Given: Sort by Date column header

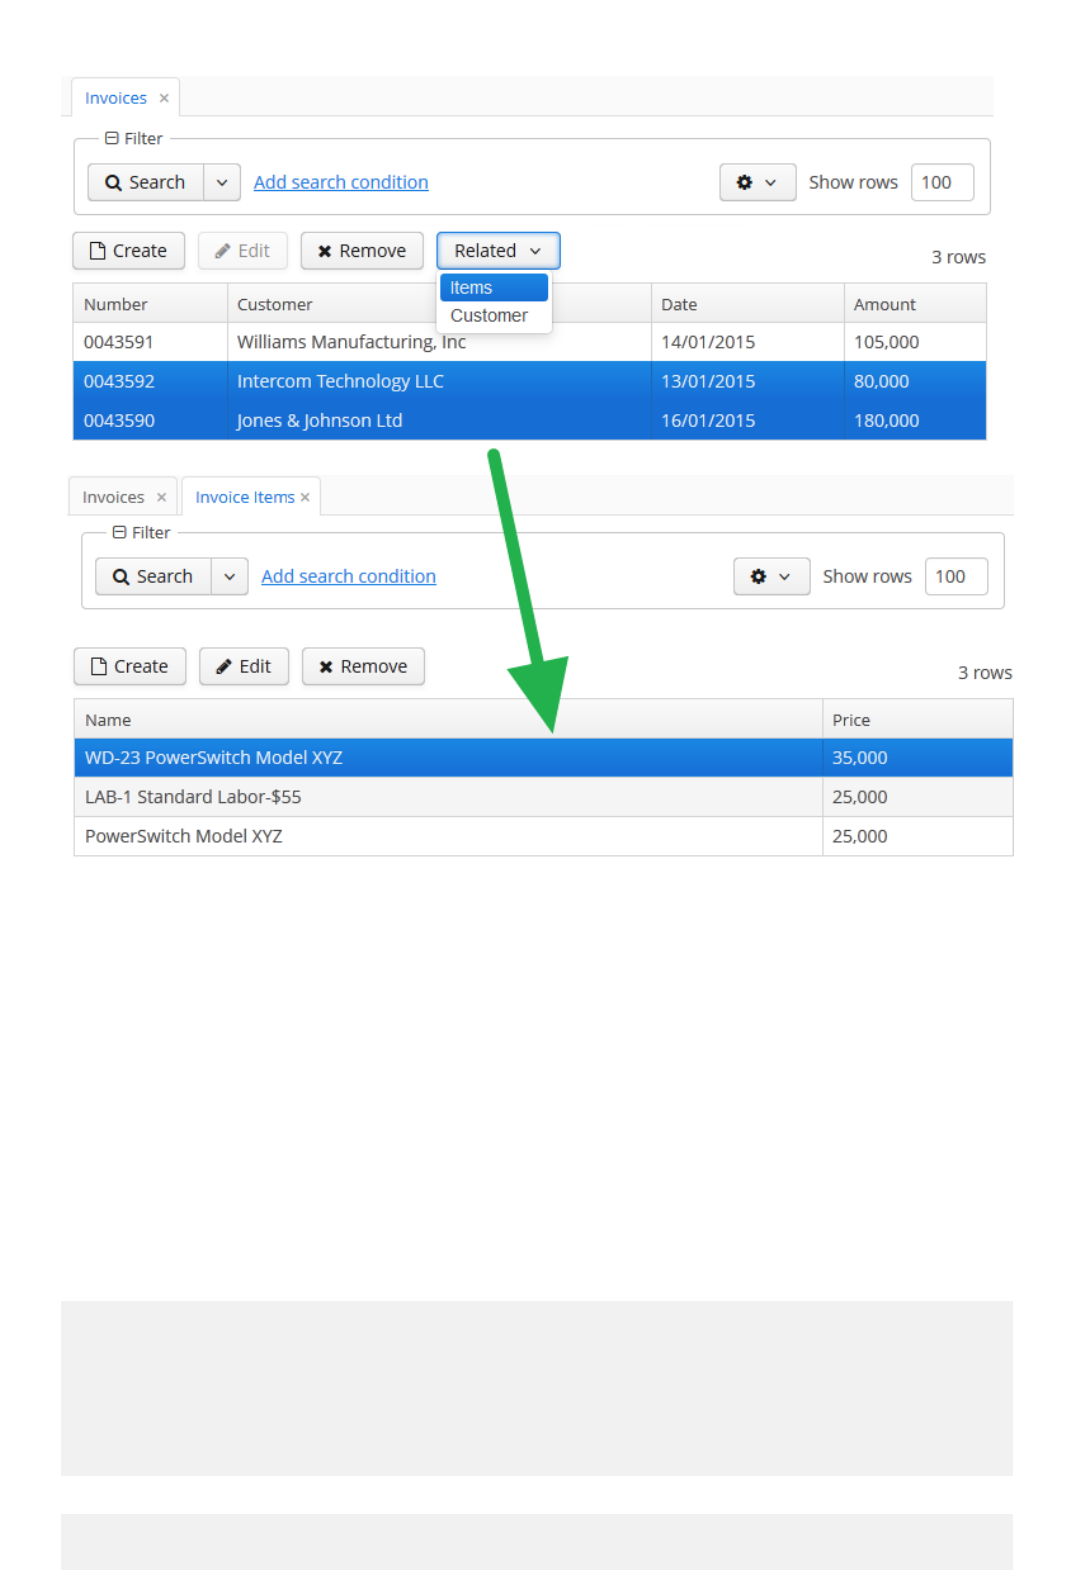Looking at the screenshot, I should point(747,304).
